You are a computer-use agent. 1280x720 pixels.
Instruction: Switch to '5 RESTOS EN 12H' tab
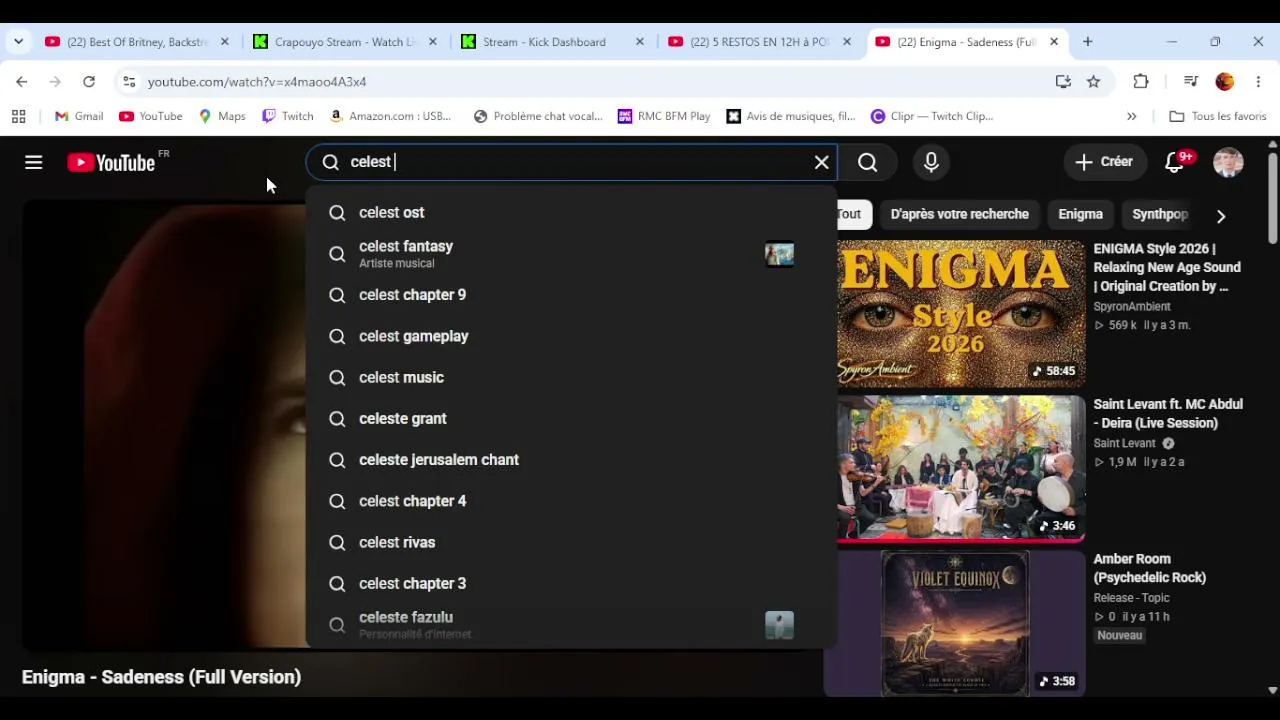[760, 42]
